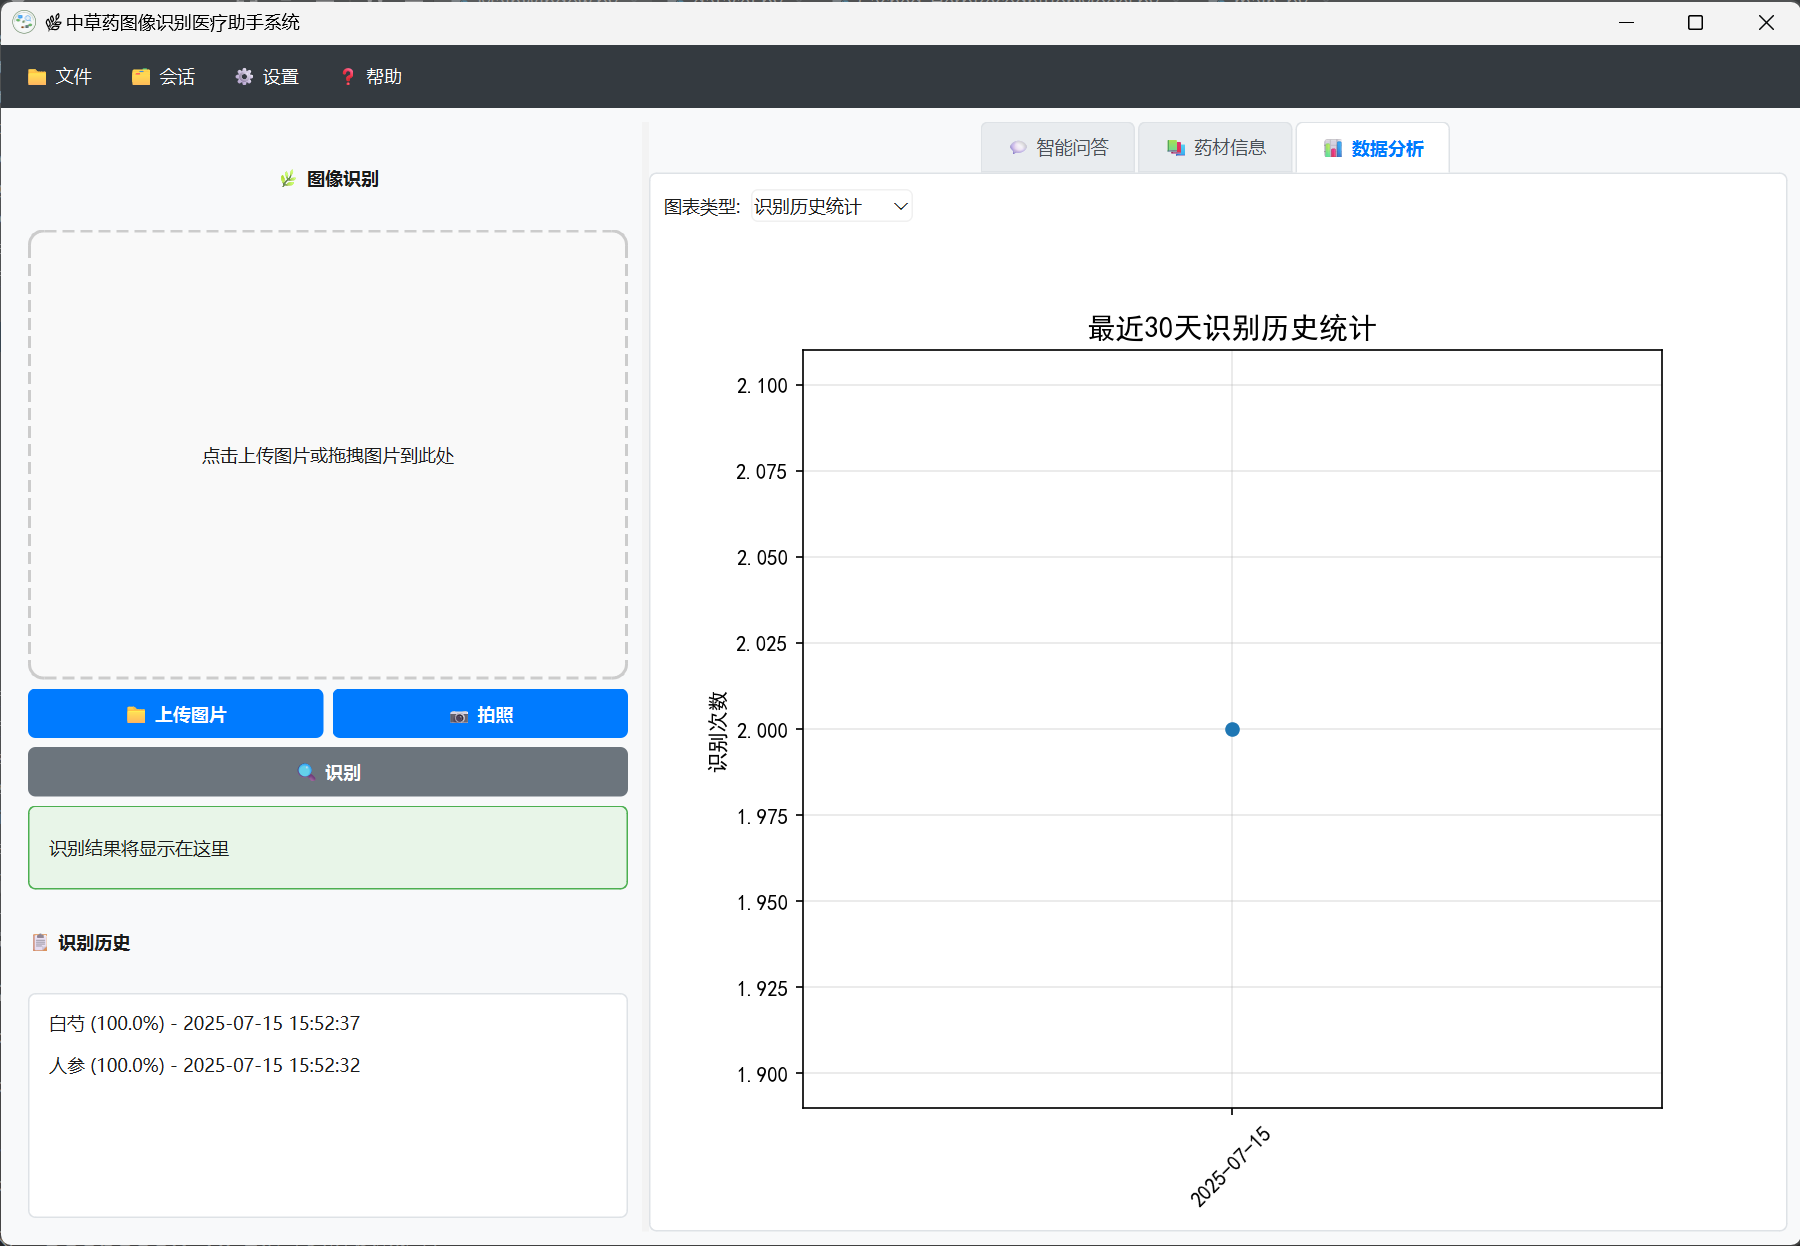Select the 数据分析 tab
Viewport: 1800px width, 1246px height.
click(x=1373, y=148)
